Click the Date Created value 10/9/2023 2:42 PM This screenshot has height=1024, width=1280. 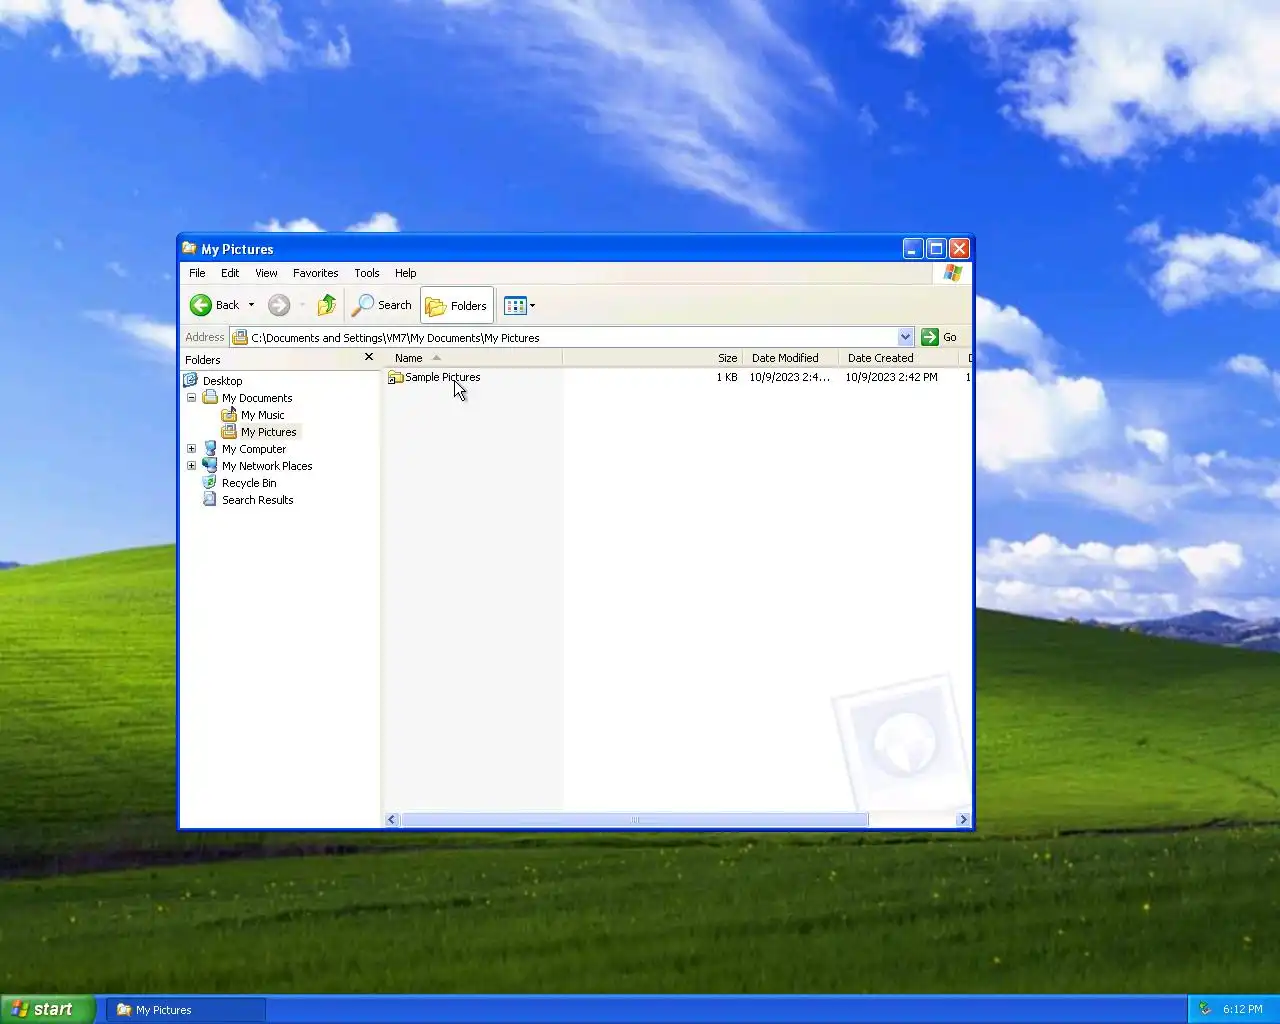891,377
